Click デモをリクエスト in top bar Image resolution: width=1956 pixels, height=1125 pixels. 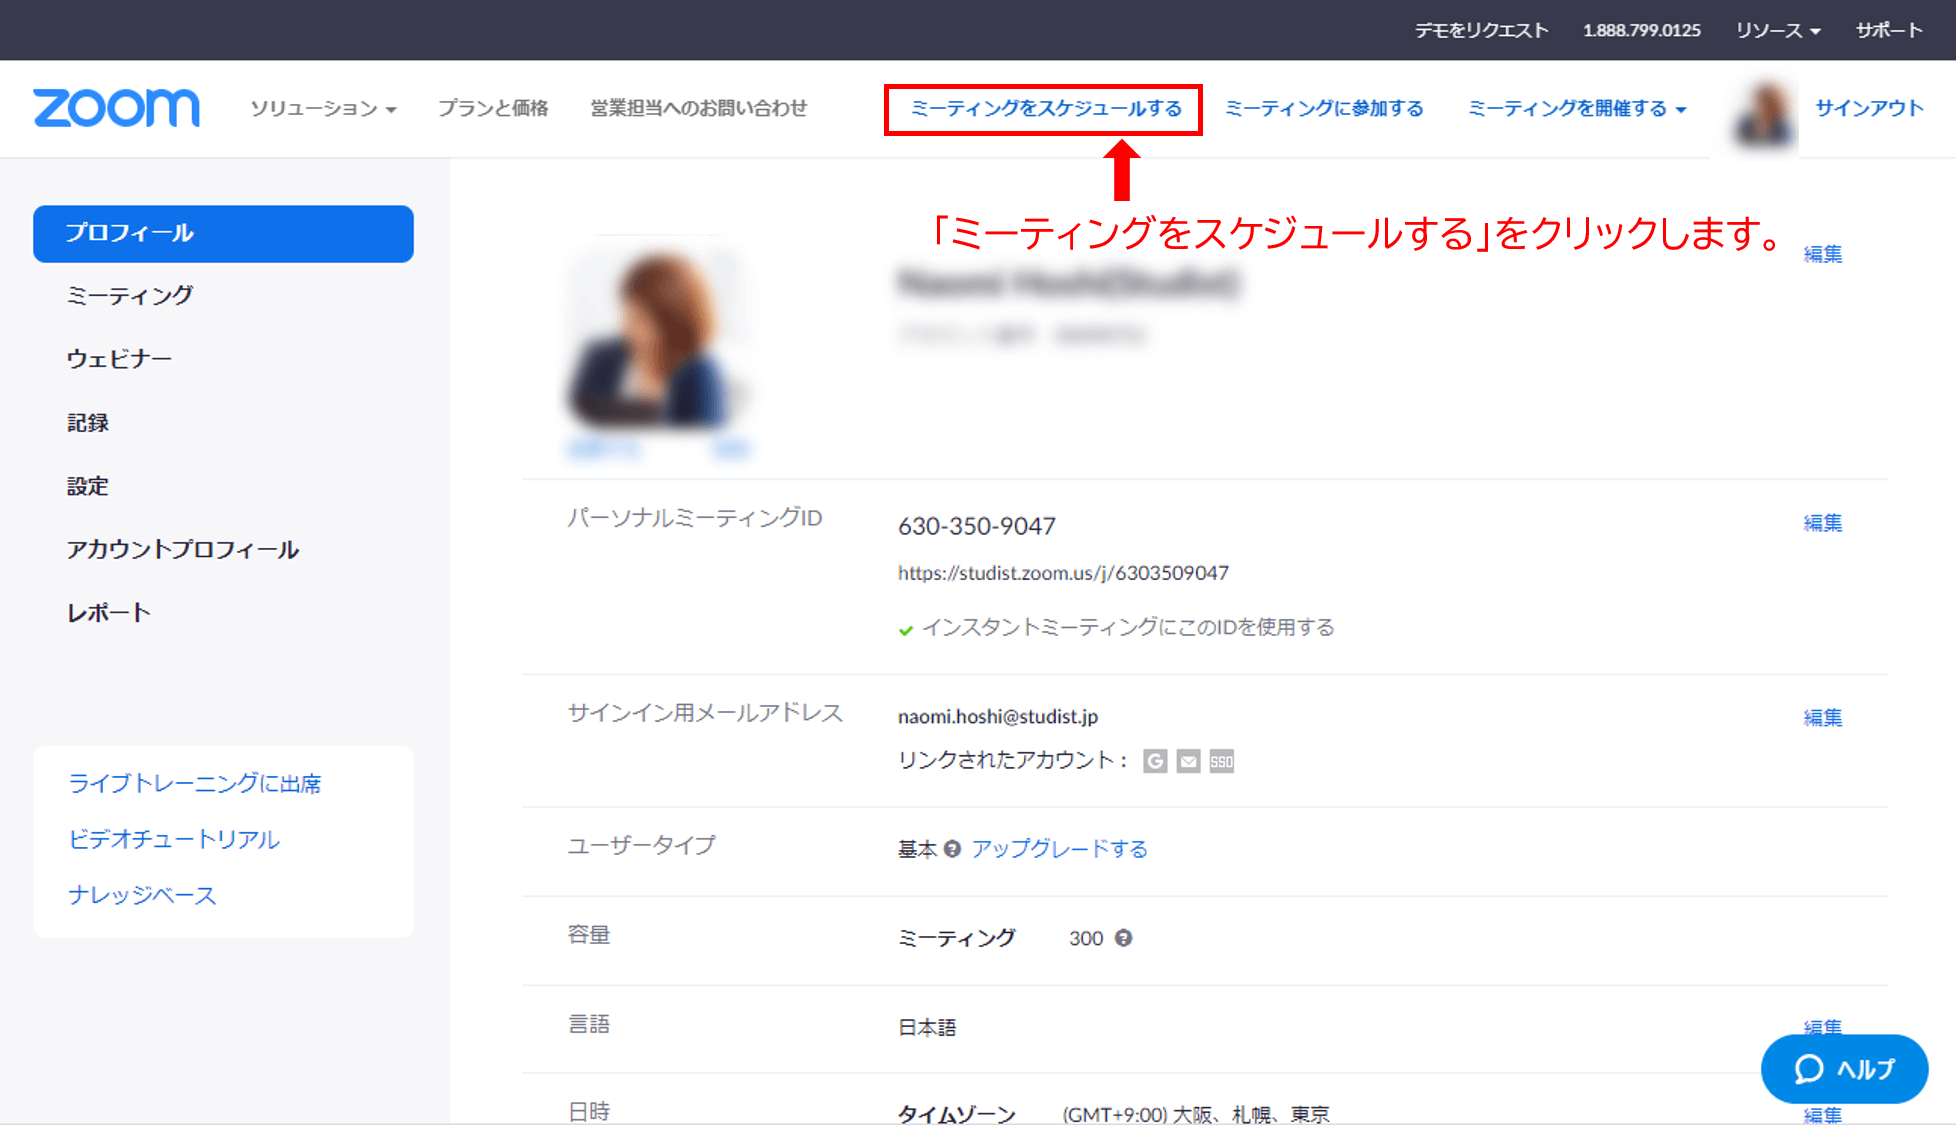pyautogui.click(x=1481, y=30)
